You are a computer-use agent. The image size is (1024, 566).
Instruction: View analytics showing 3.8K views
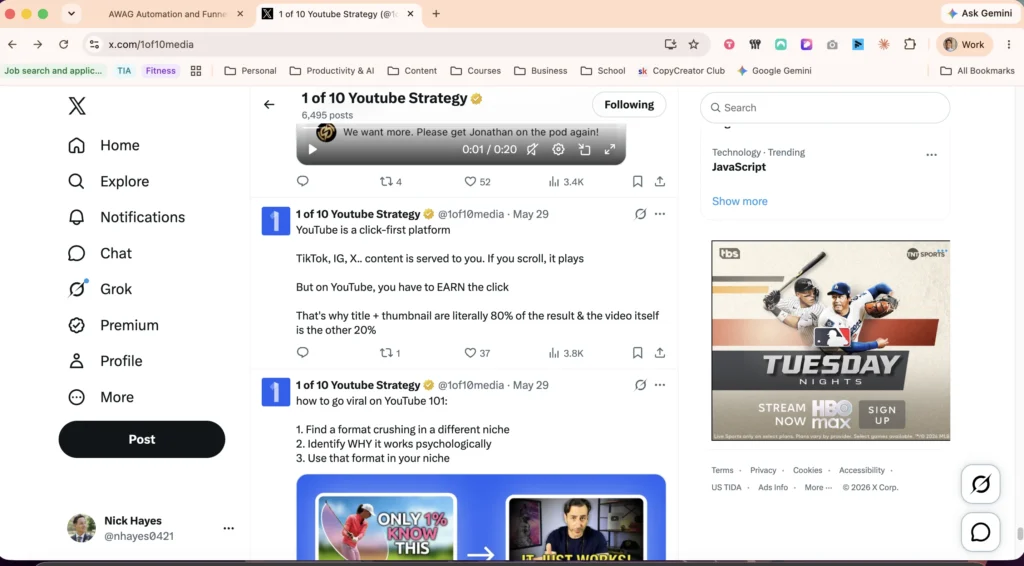pyautogui.click(x=566, y=353)
